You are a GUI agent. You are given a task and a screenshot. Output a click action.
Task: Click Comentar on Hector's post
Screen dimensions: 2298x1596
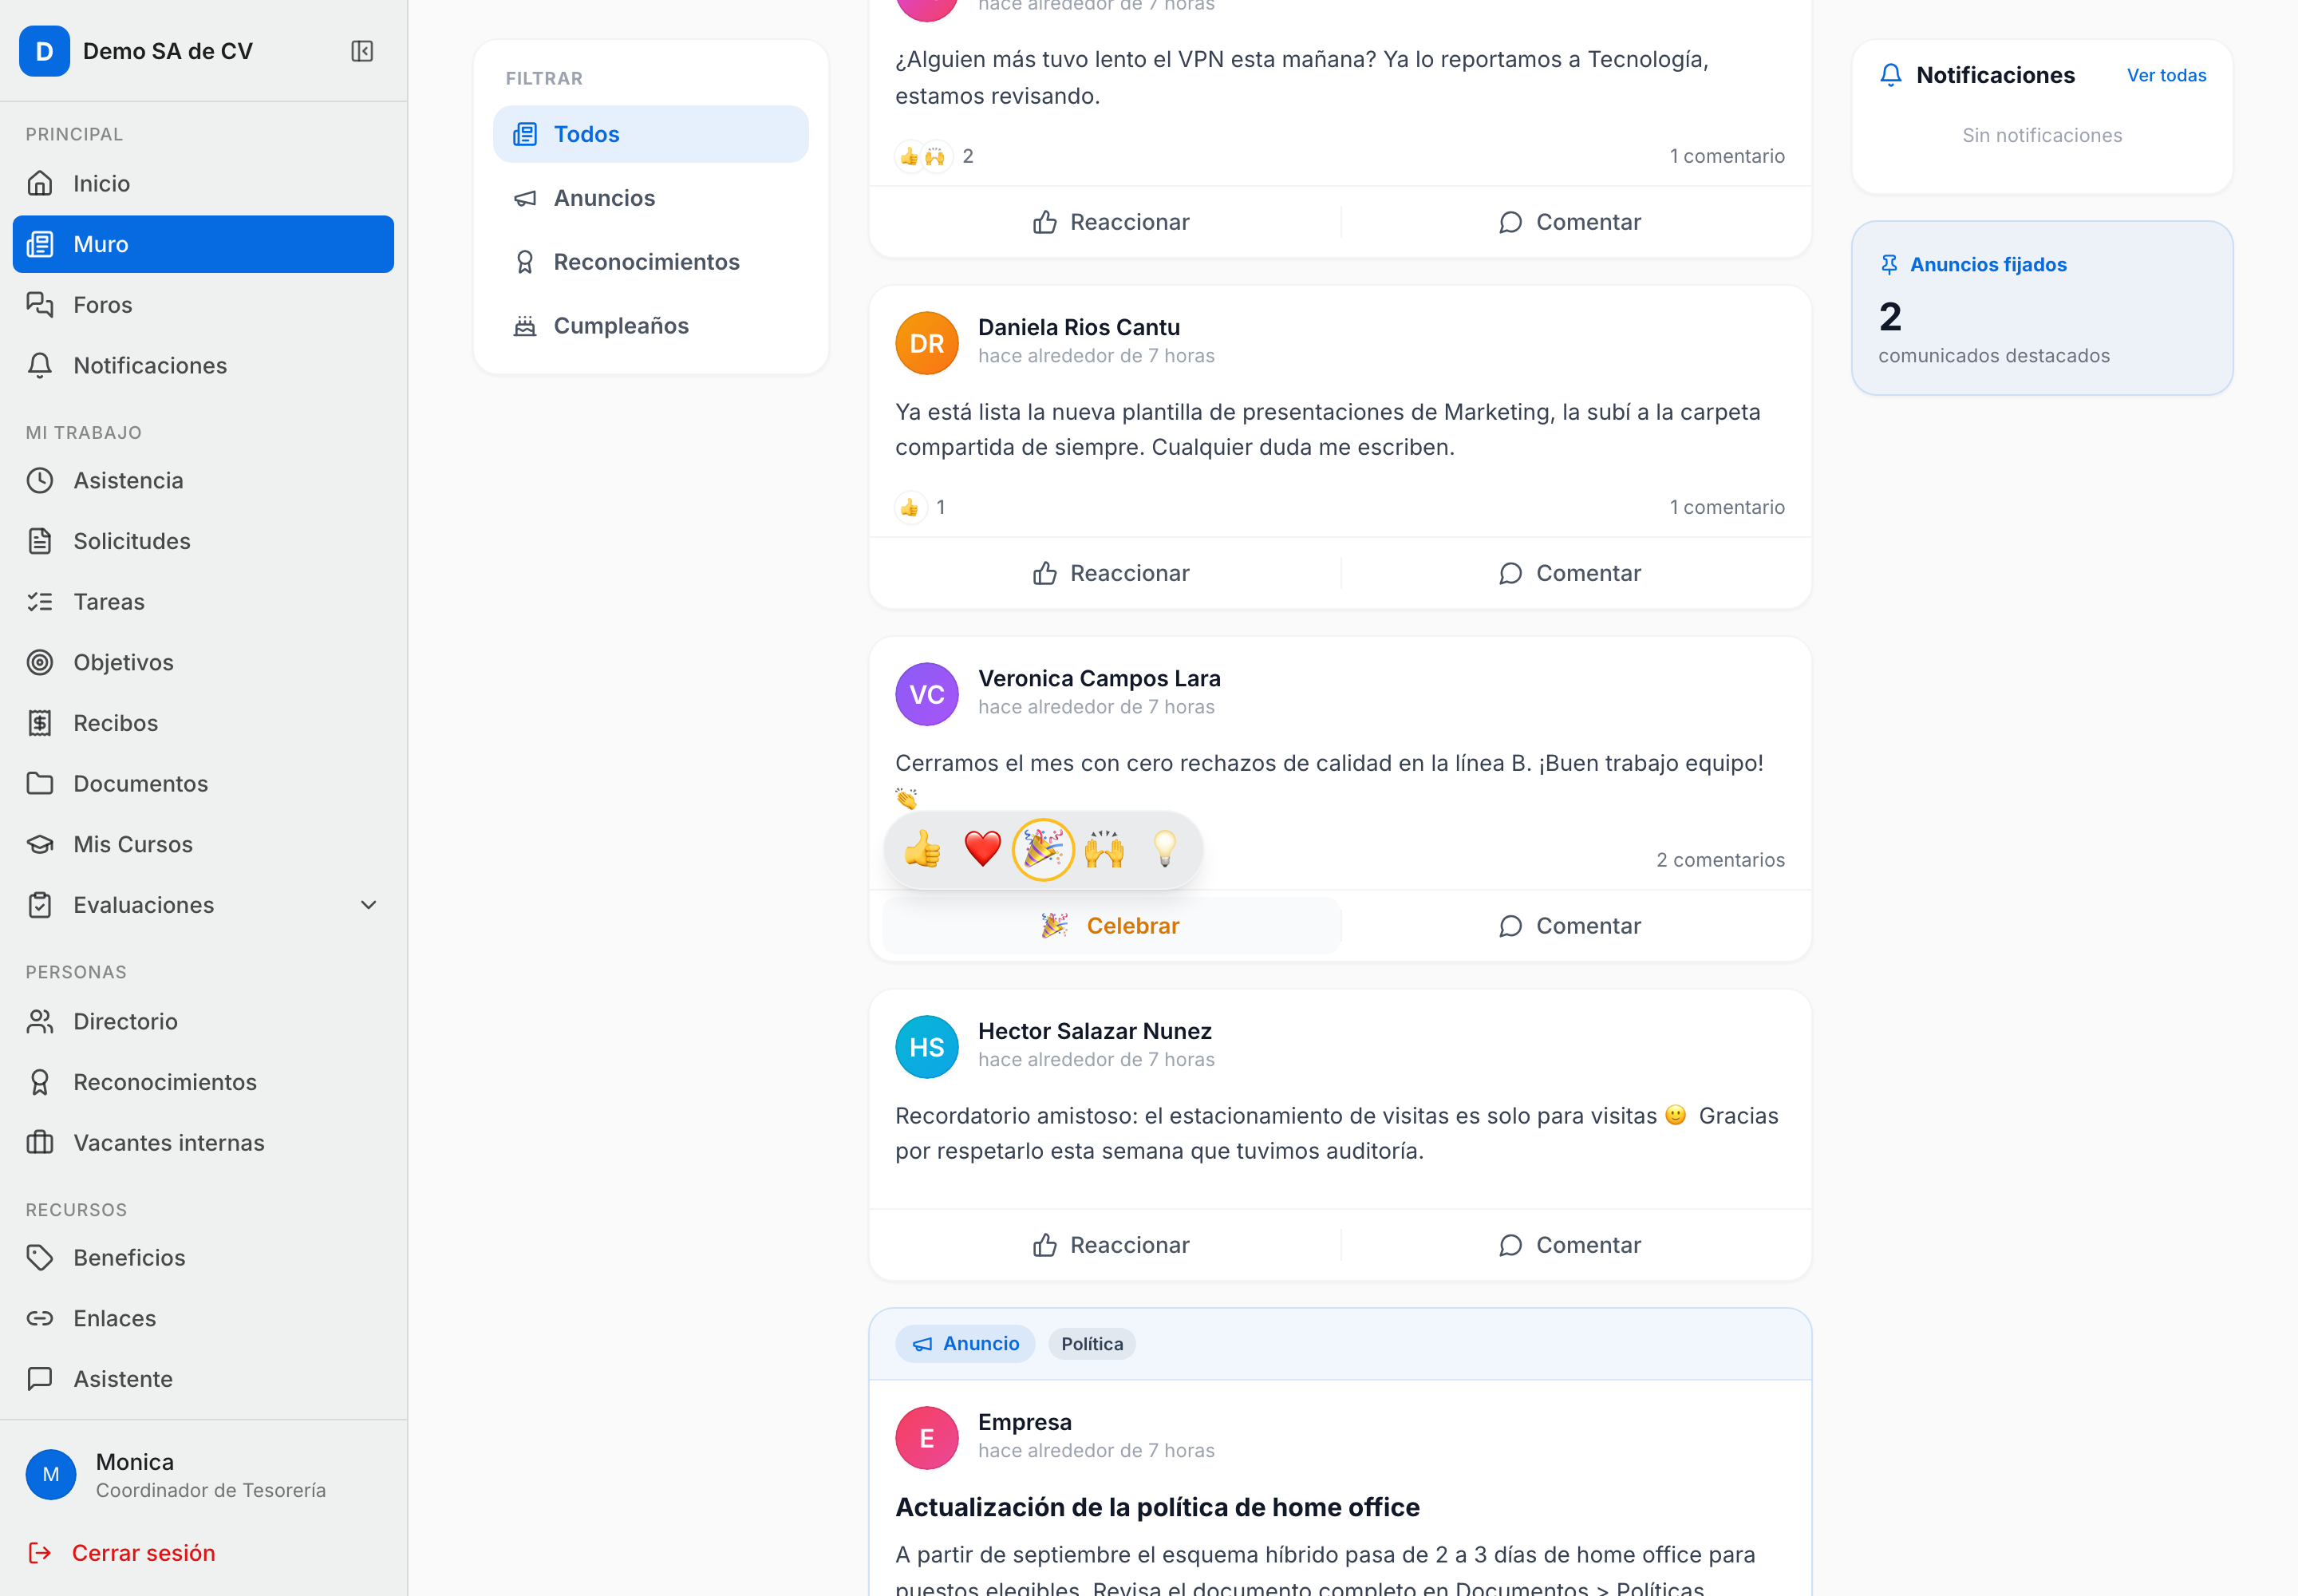pyautogui.click(x=1570, y=1245)
